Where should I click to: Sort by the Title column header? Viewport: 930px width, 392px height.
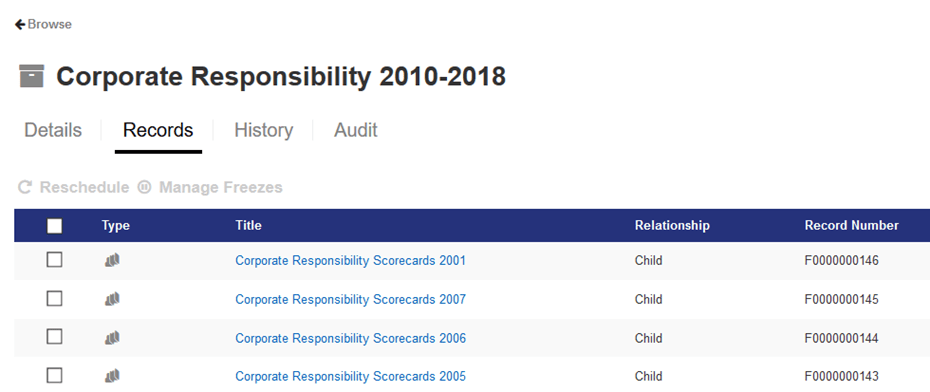[x=249, y=225]
